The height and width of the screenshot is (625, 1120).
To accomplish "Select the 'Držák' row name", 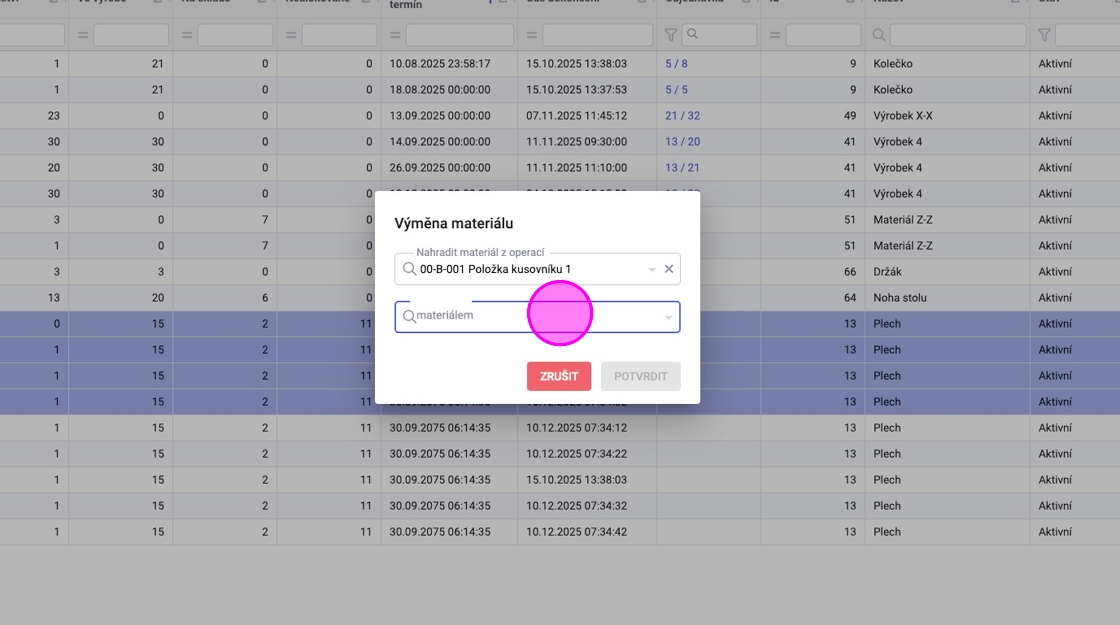I will coord(887,272).
